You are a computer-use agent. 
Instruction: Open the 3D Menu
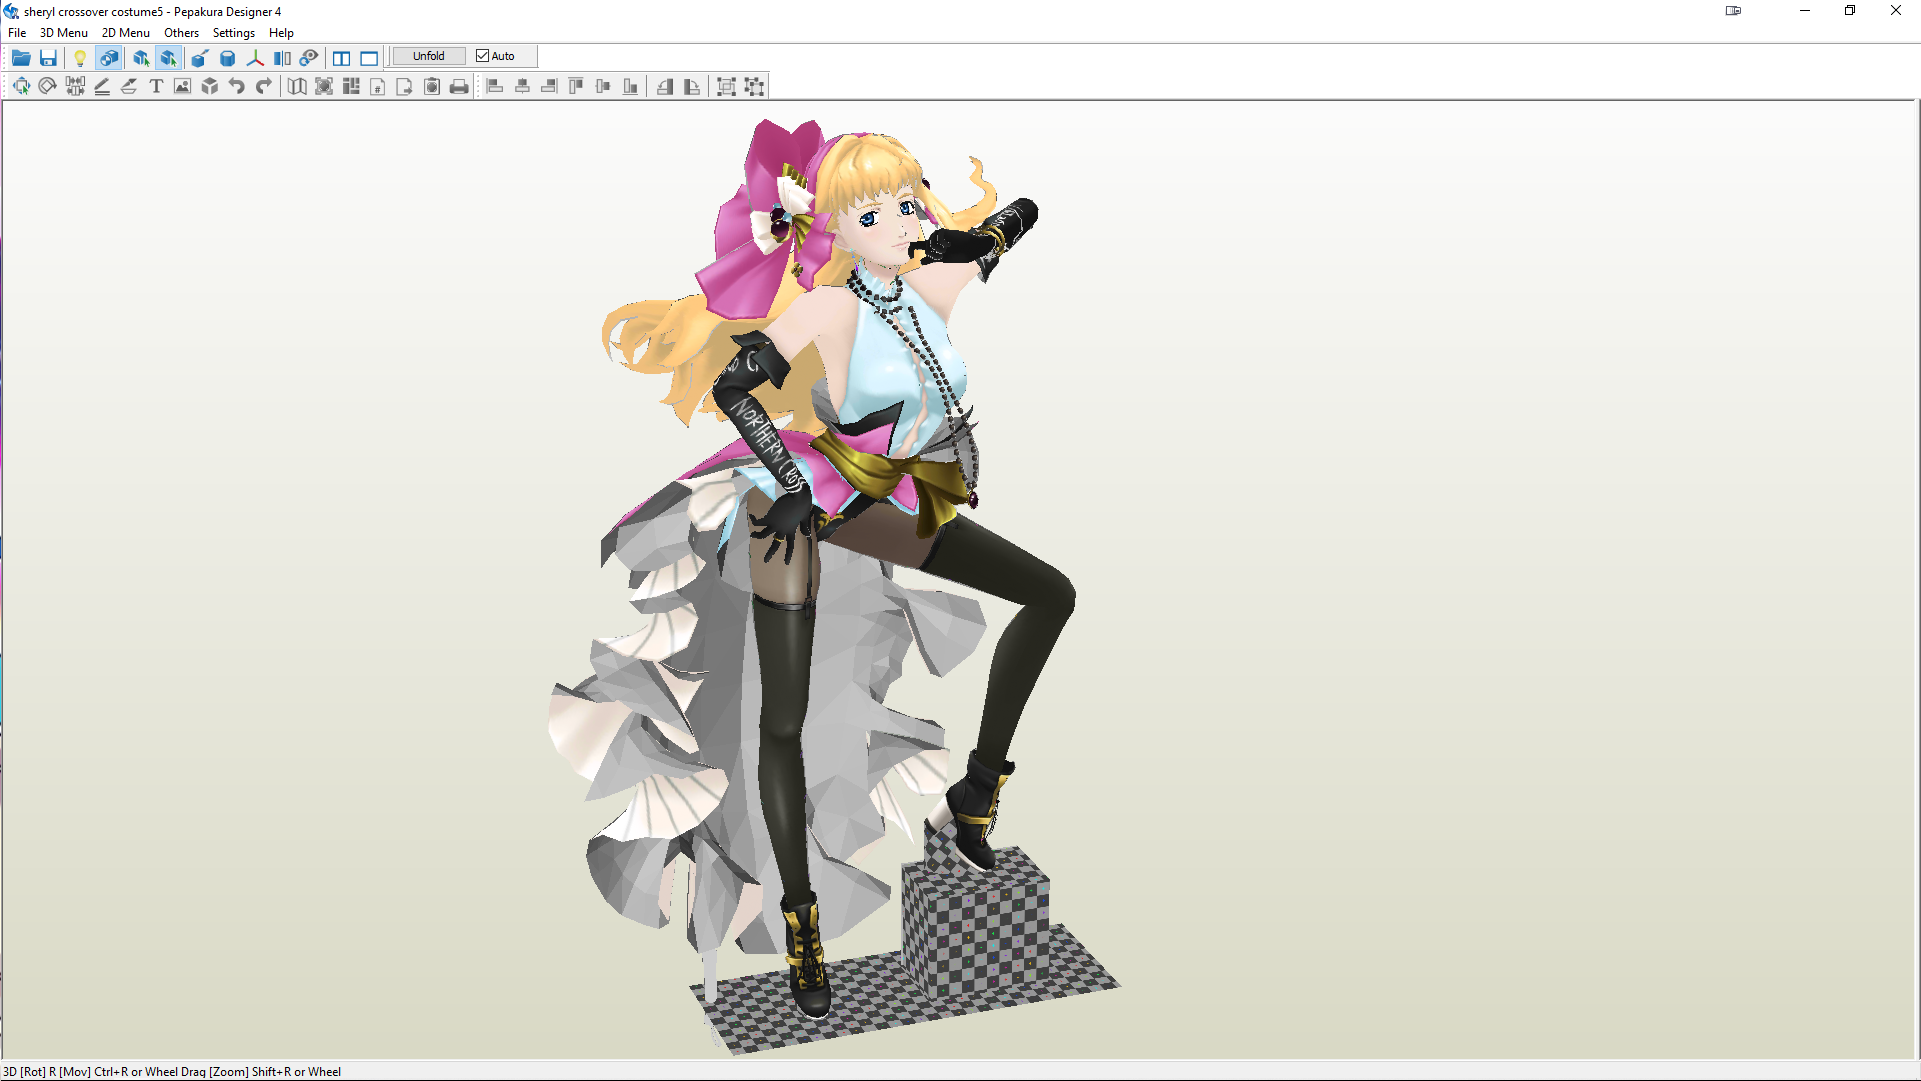coord(64,33)
